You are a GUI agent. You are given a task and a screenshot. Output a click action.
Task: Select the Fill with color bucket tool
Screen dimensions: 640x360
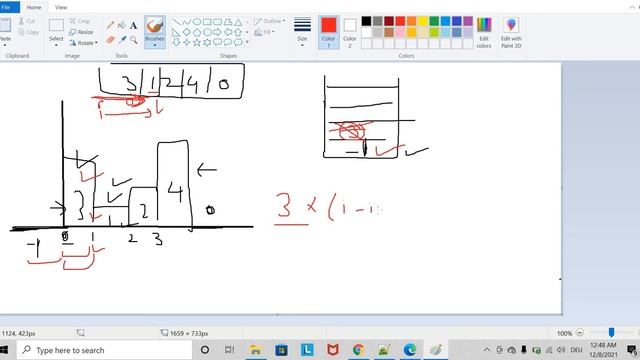point(122,25)
